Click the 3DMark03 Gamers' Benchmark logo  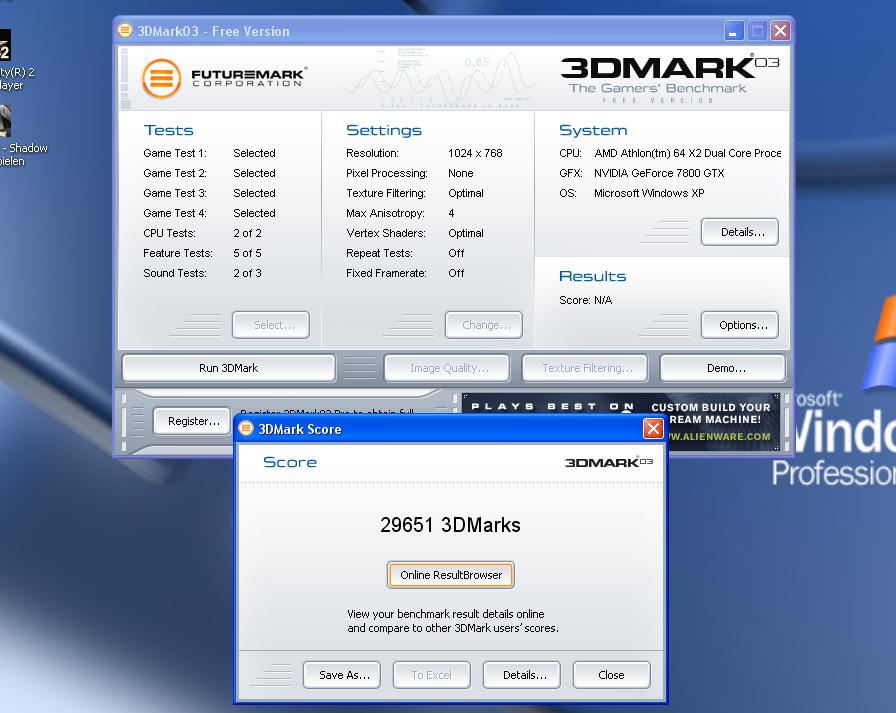click(x=670, y=79)
